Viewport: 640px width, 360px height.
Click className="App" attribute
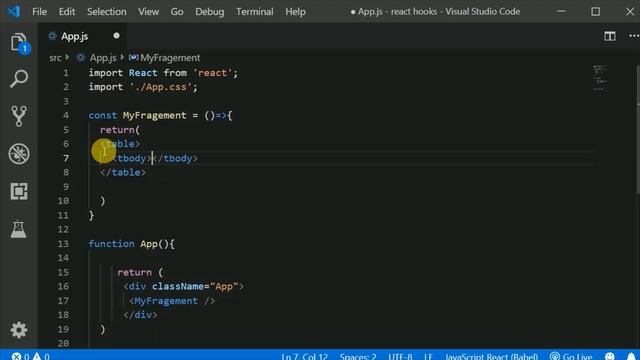(195, 286)
